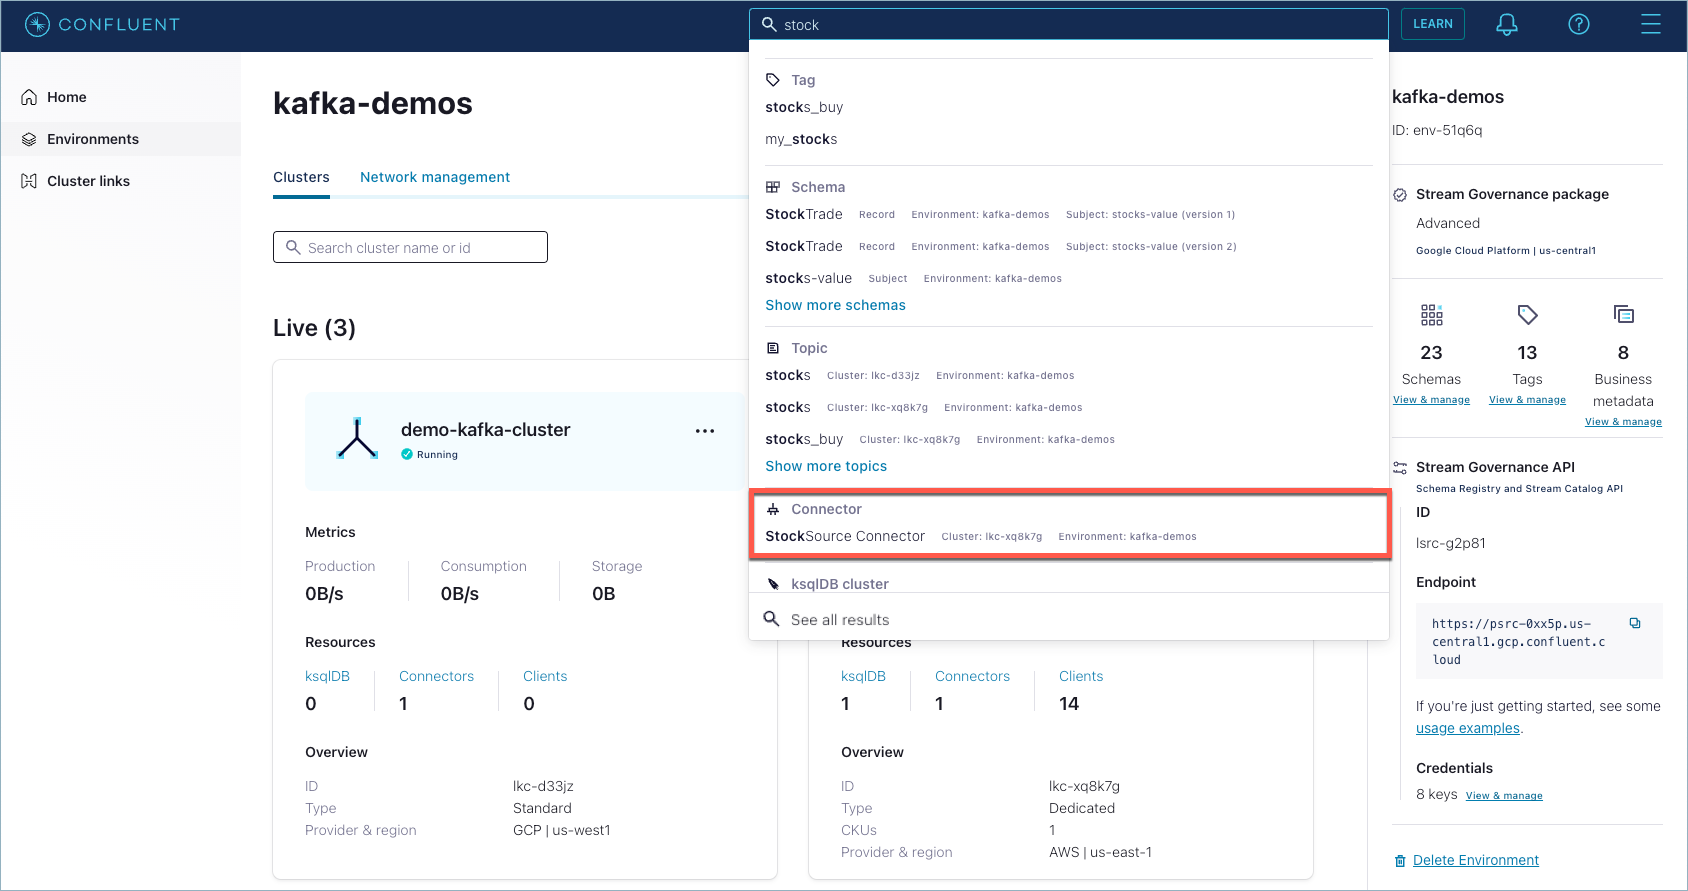Click the Confluent logo icon
Image resolution: width=1688 pixels, height=891 pixels.
click(x=37, y=24)
